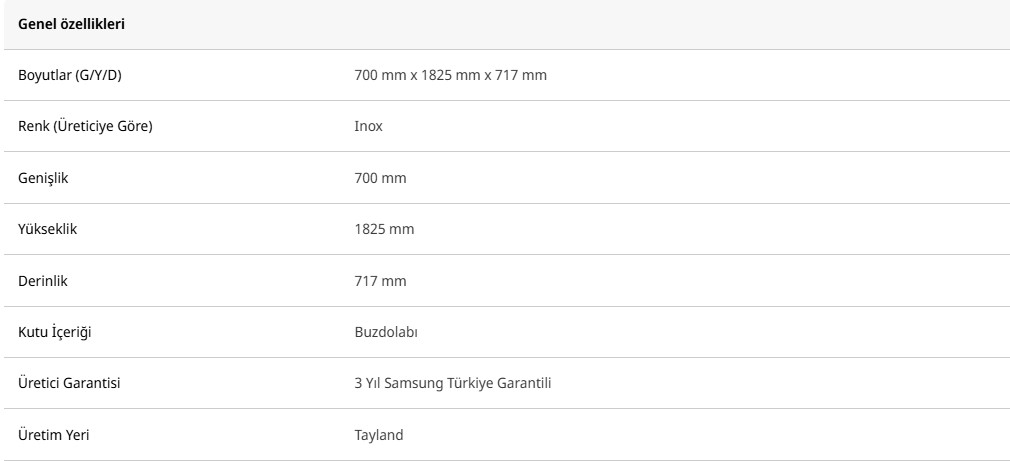Select the 717 mm value in the Derinlik row
The width and height of the screenshot is (1010, 461).
pos(380,281)
